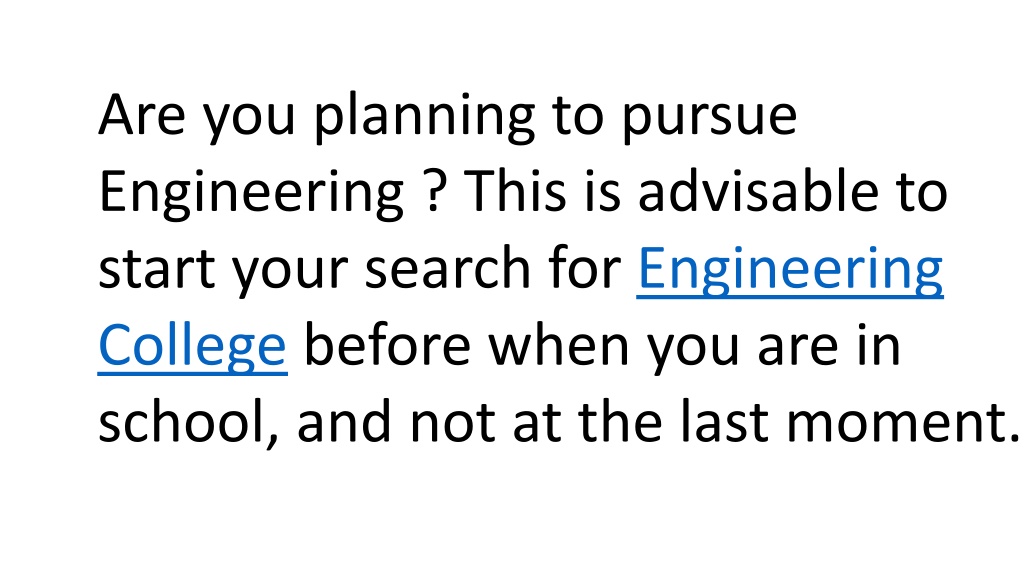
Task: Click the word 'Are' at paragraph start
Action: (142, 114)
